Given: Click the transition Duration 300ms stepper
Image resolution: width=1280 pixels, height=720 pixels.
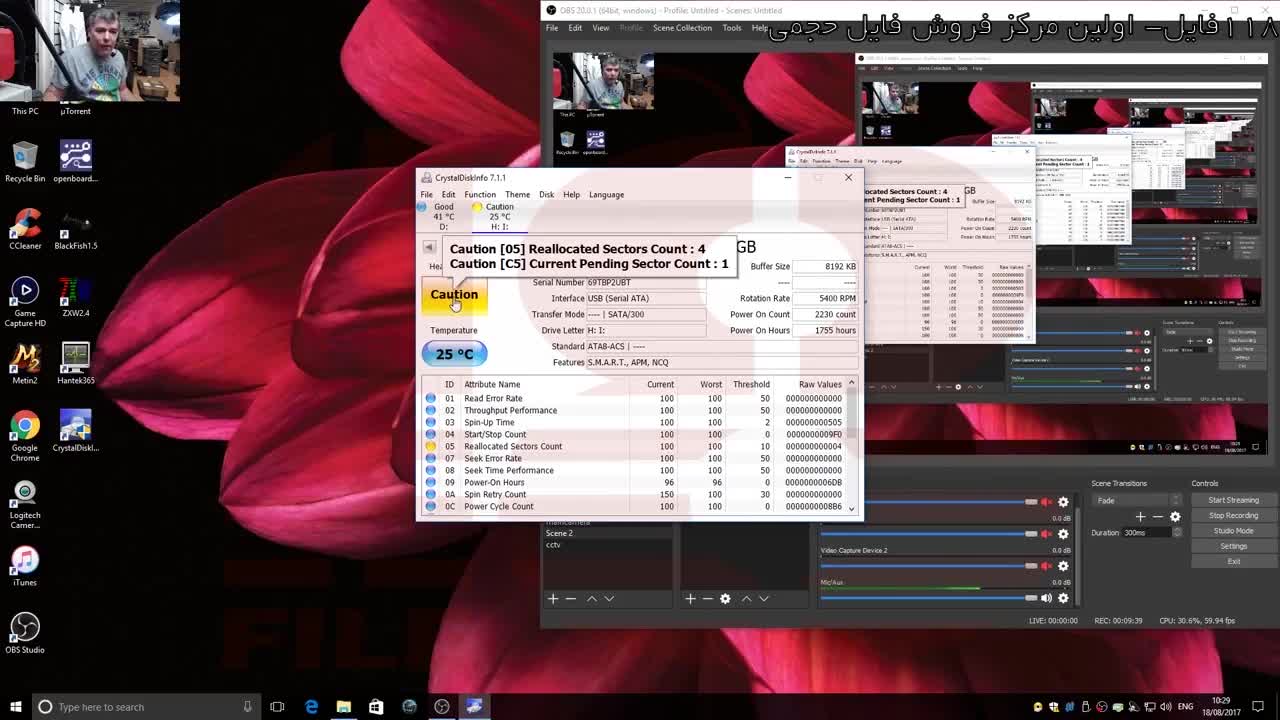Looking at the screenshot, I should coord(1177,533).
